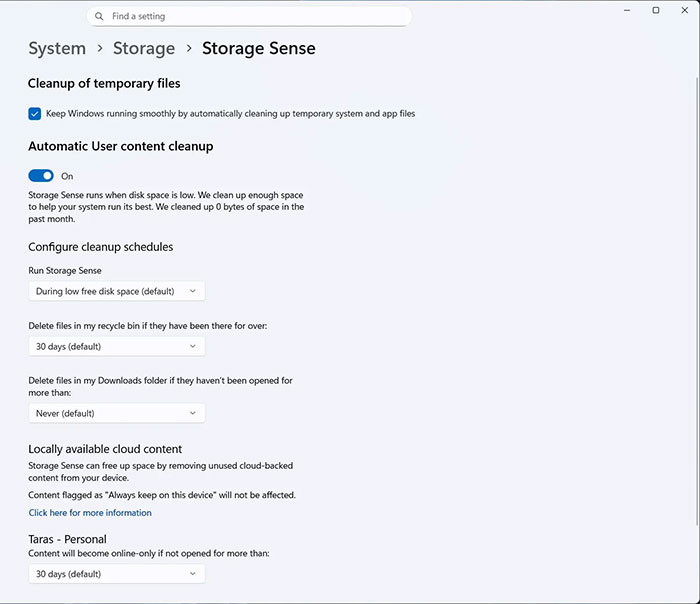Image resolution: width=700 pixels, height=604 pixels.
Task: Navigate to Storage in the breadcrumb
Action: (144, 48)
